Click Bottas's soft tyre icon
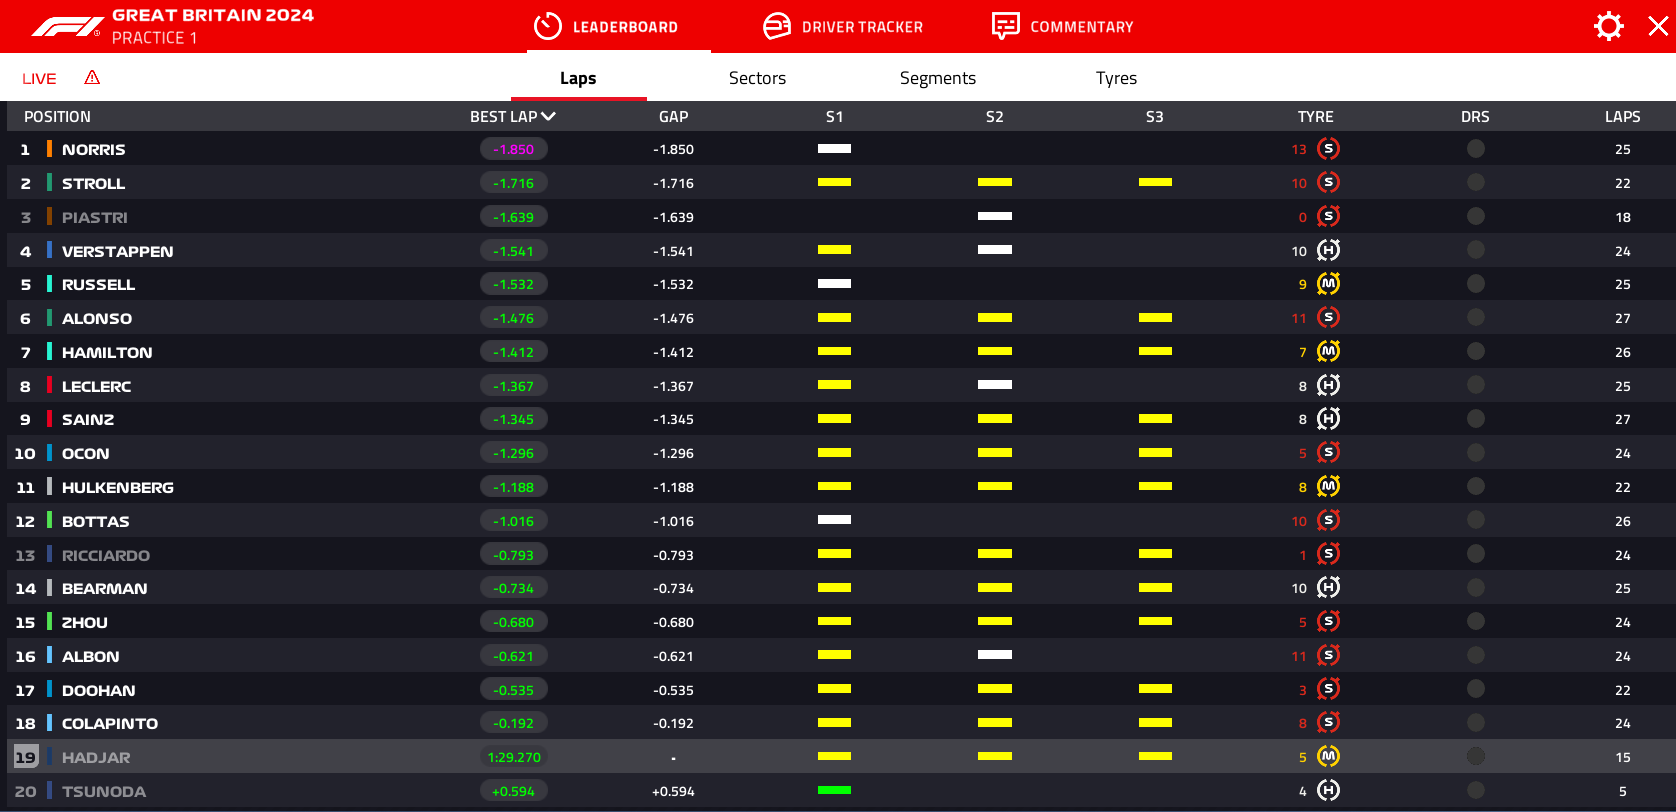The width and height of the screenshot is (1676, 812). click(x=1328, y=521)
